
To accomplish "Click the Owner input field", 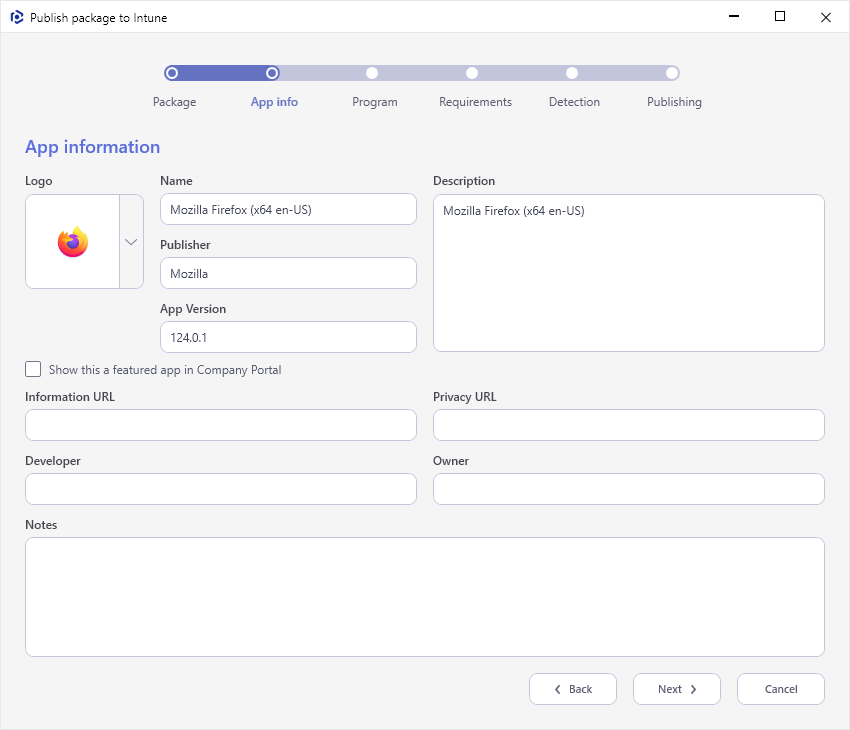I will [x=629, y=489].
